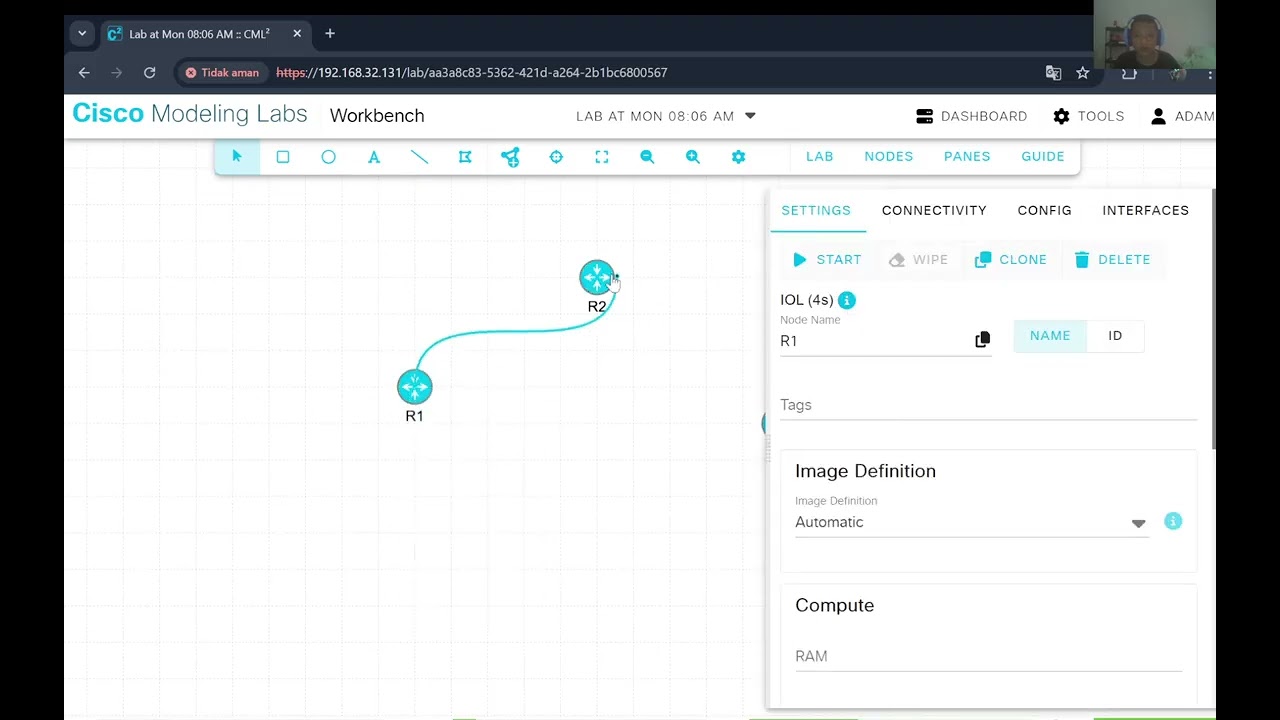Select the pointer selection tool
Viewport: 1280px width, 720px height.
[x=237, y=157]
